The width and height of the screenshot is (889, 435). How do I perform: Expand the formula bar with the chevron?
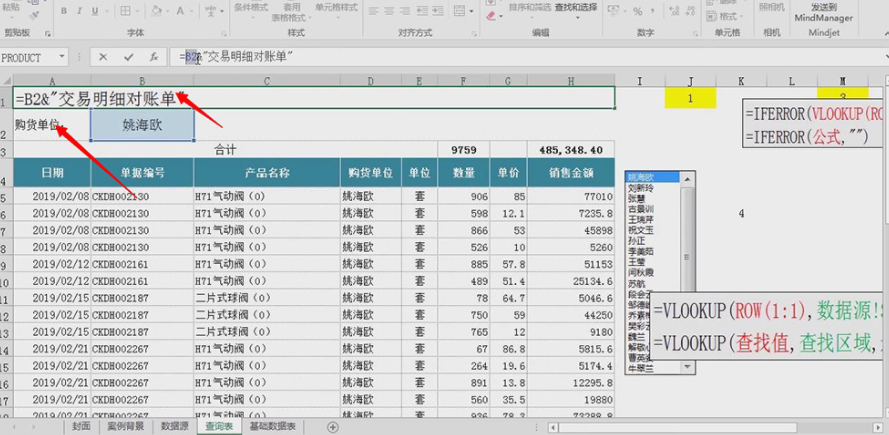pos(886,57)
